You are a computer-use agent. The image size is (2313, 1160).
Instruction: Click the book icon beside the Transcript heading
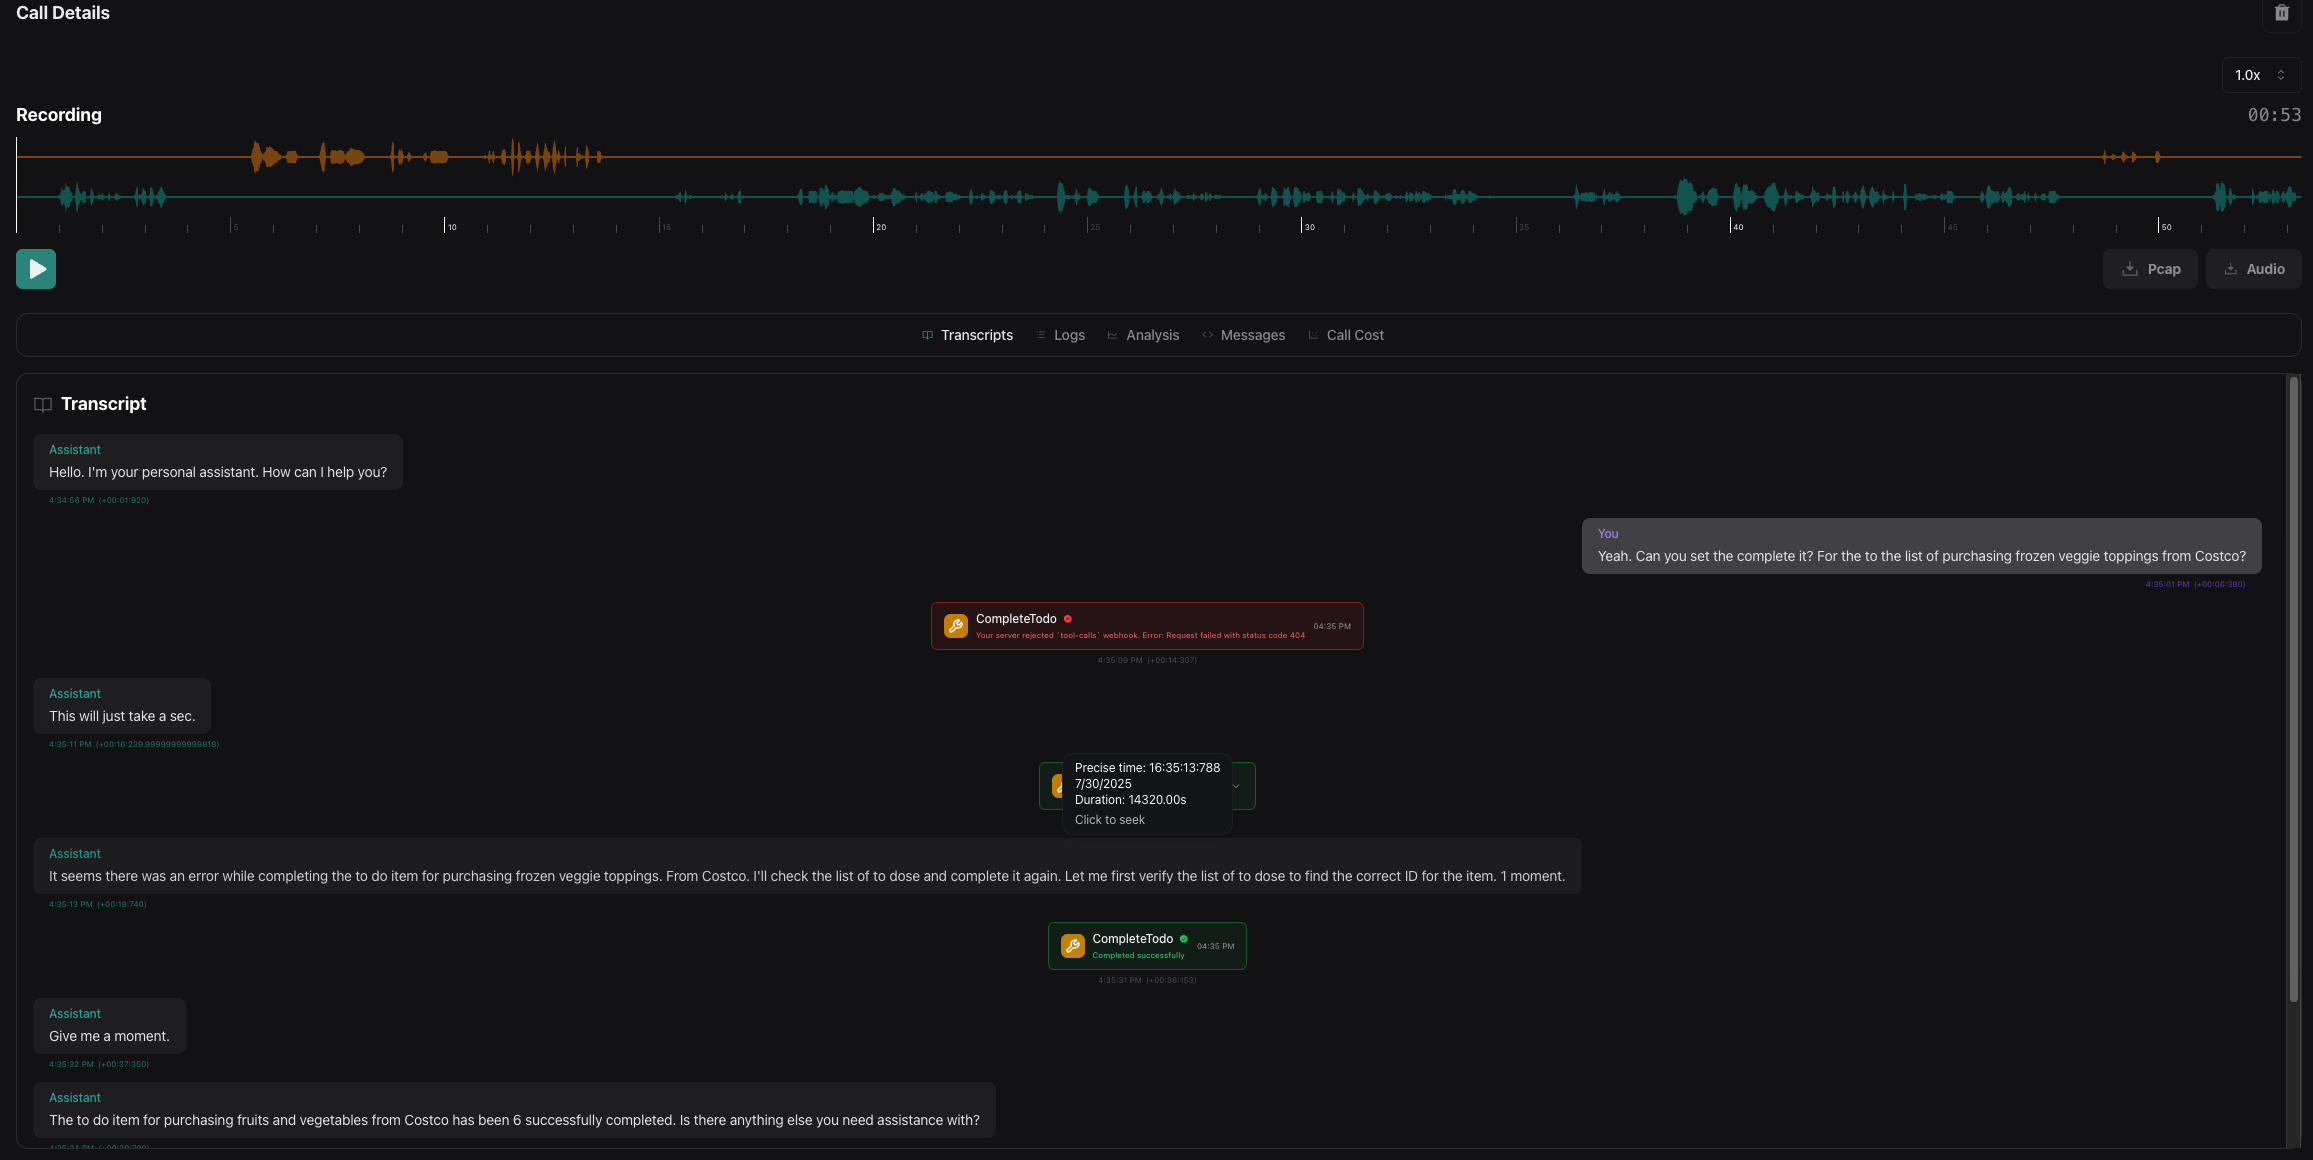click(x=43, y=404)
